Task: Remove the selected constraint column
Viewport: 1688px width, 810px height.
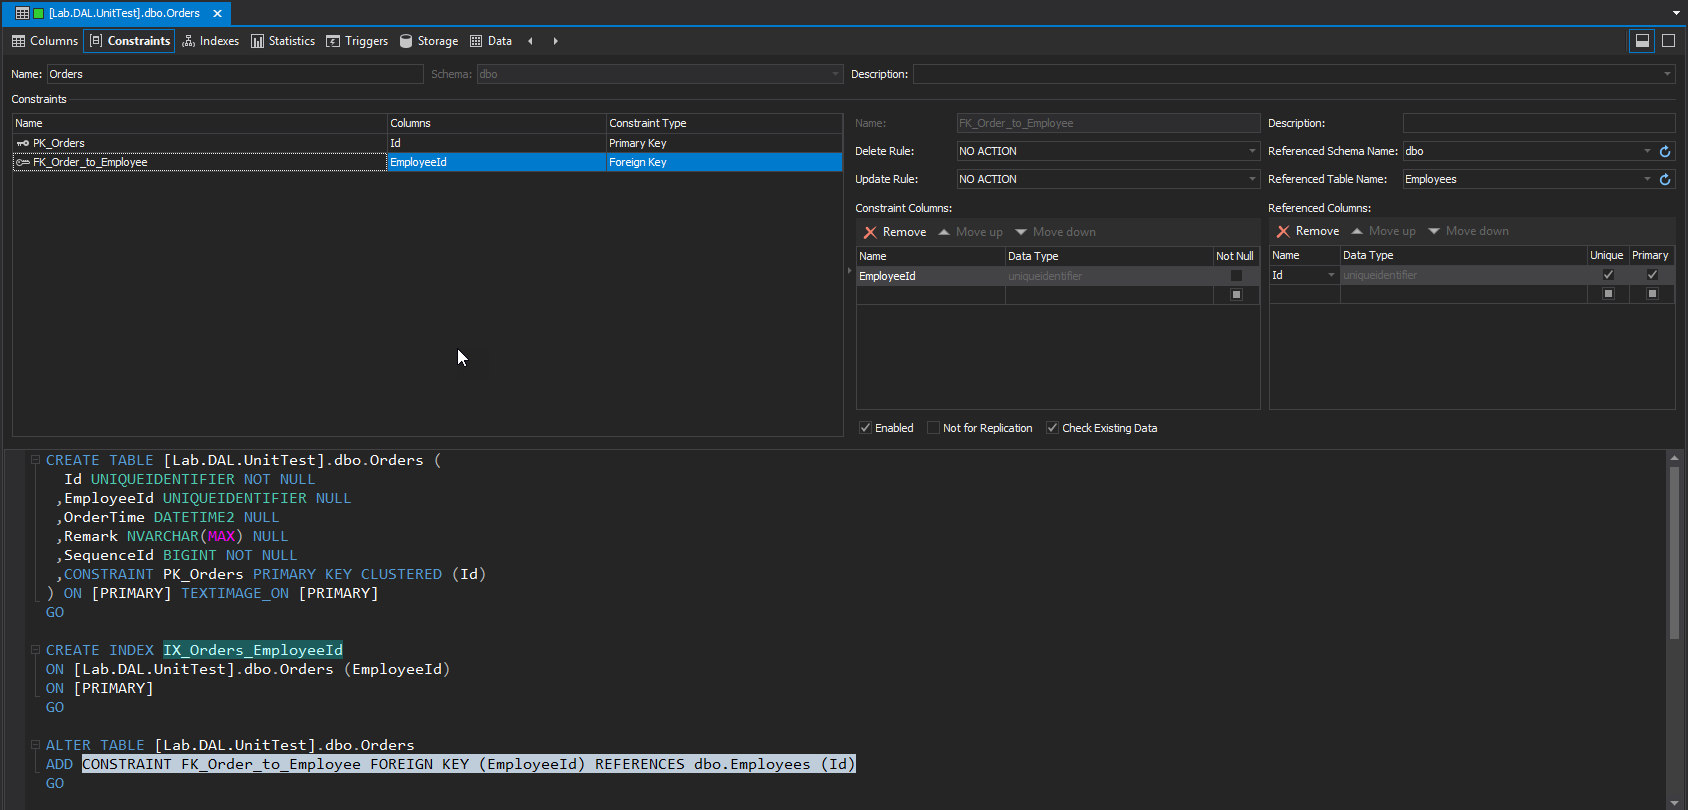Action: click(x=895, y=232)
